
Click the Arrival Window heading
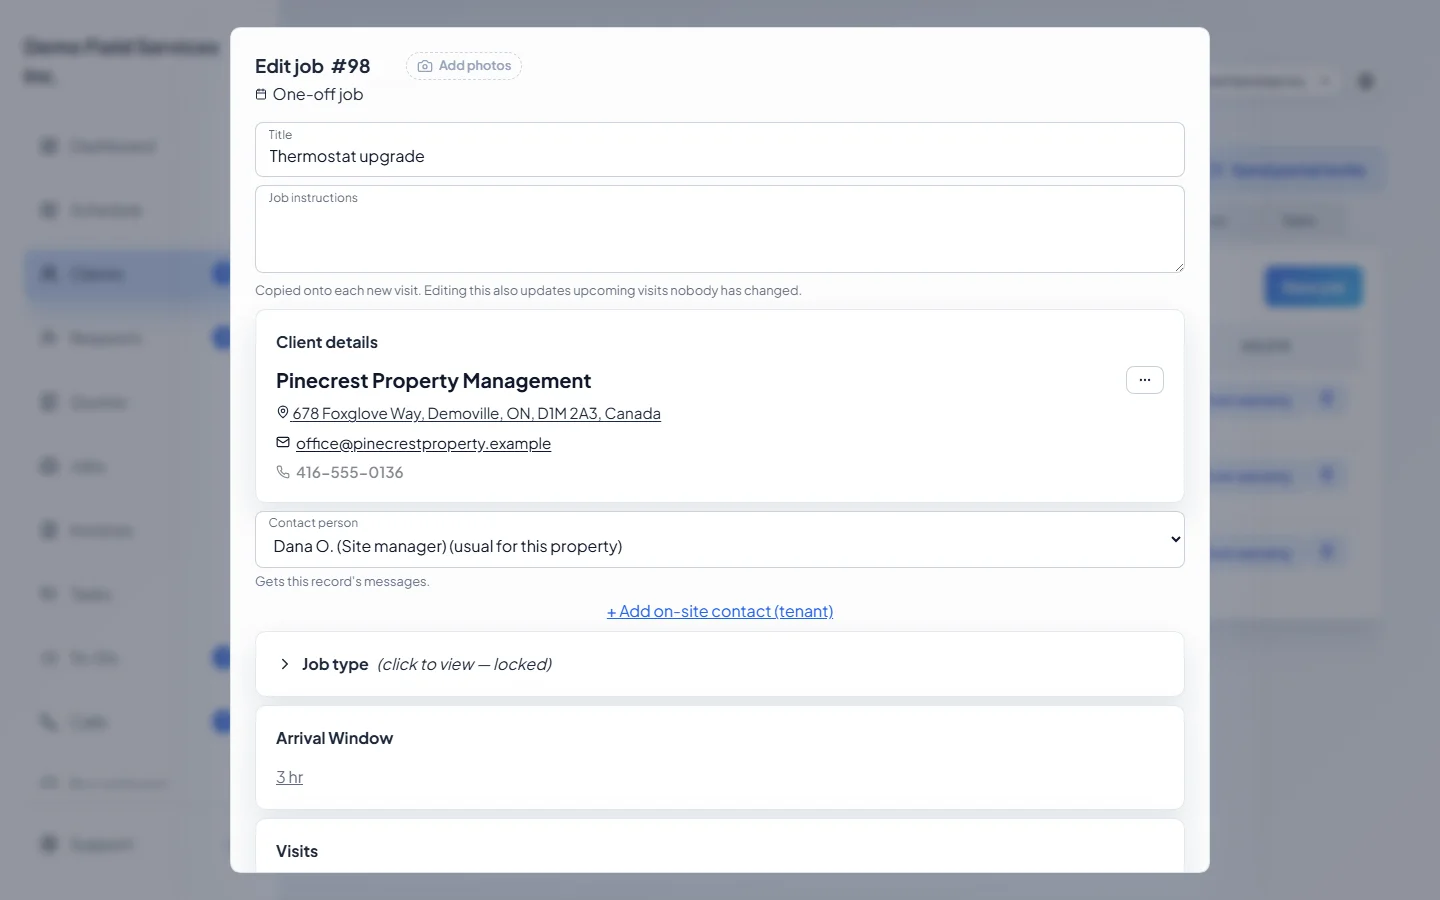pyautogui.click(x=335, y=738)
